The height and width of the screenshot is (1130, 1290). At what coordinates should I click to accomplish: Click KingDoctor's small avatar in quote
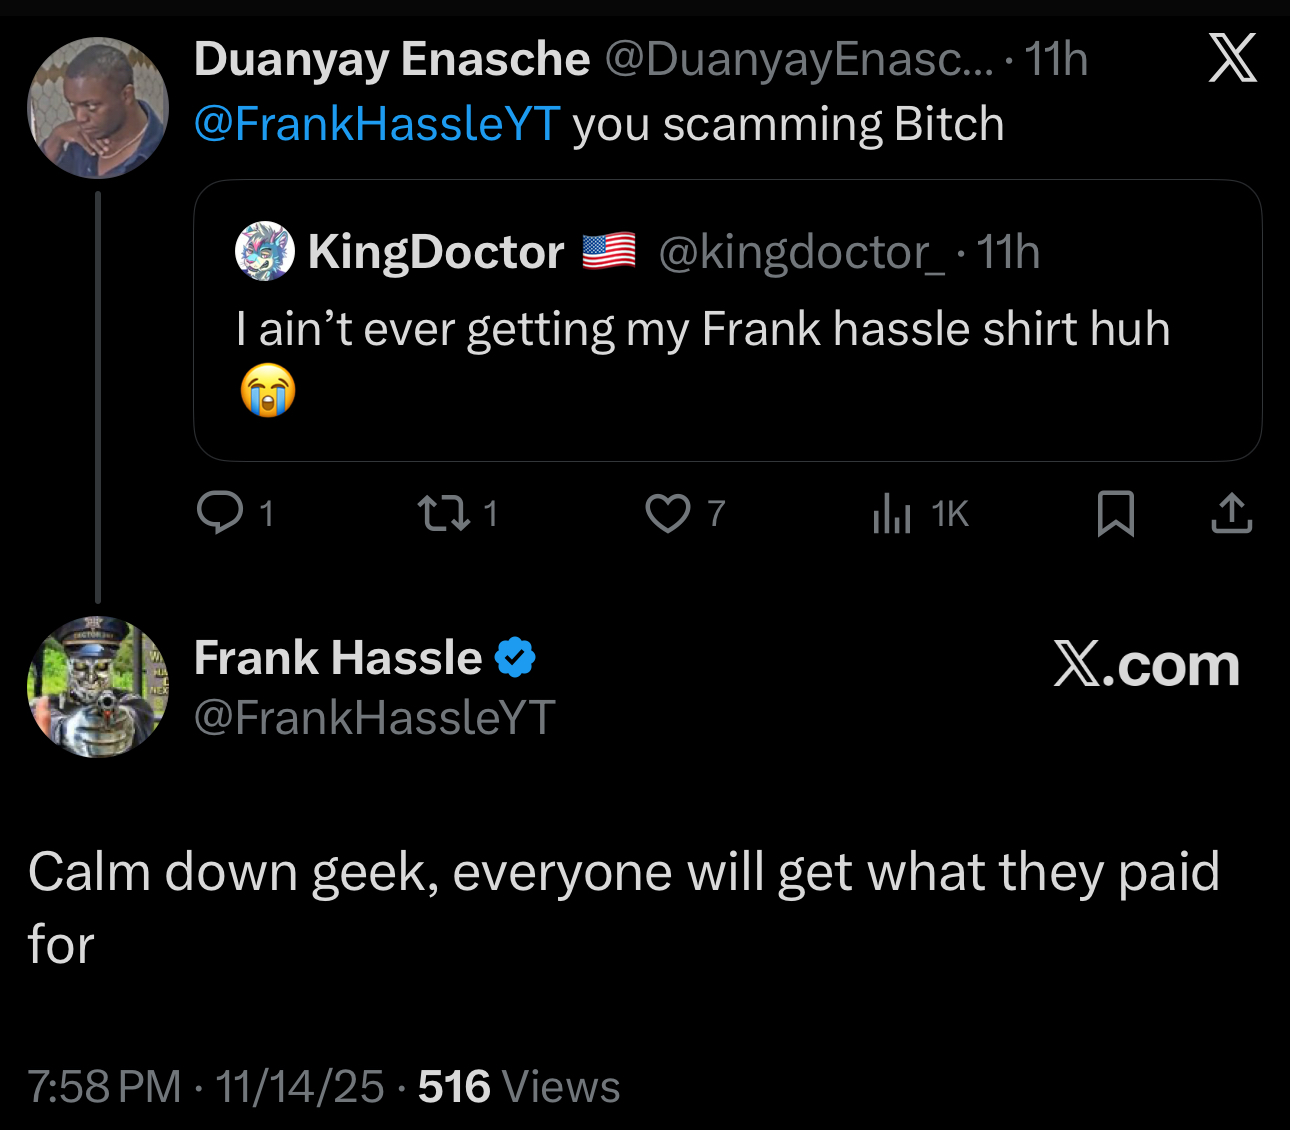point(265,251)
